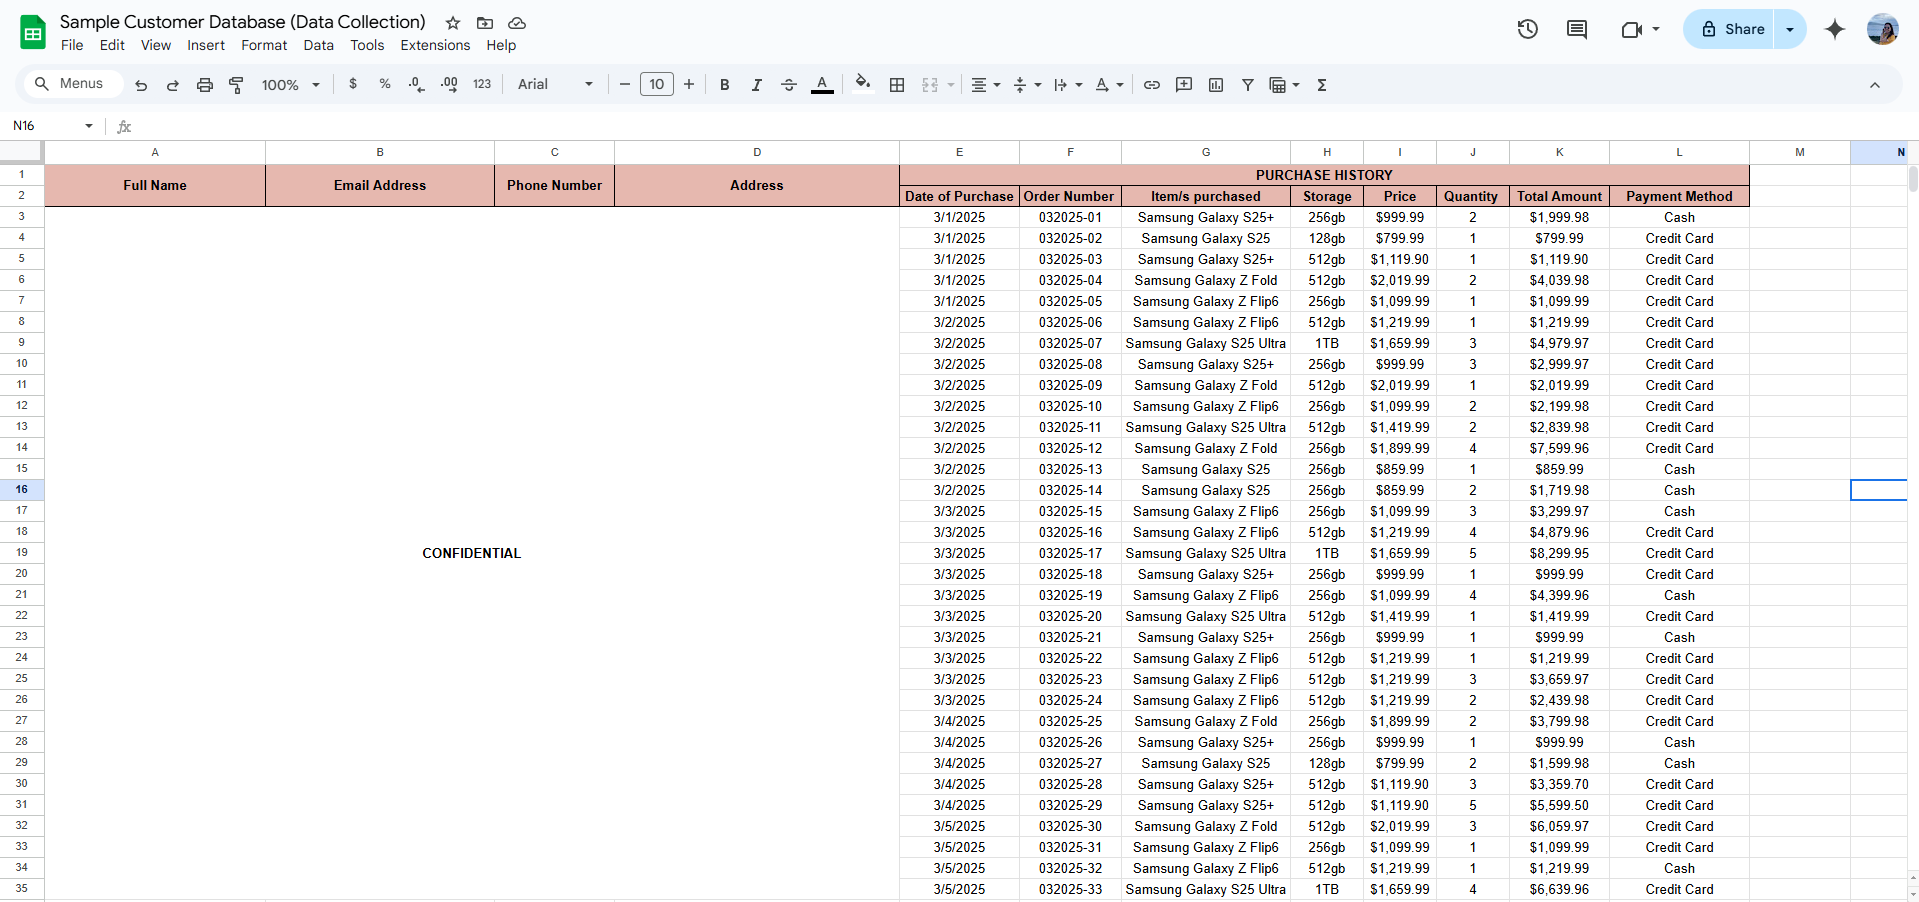The image size is (1919, 902).
Task: Click order number 032025-14 cell
Action: pos(1070,490)
